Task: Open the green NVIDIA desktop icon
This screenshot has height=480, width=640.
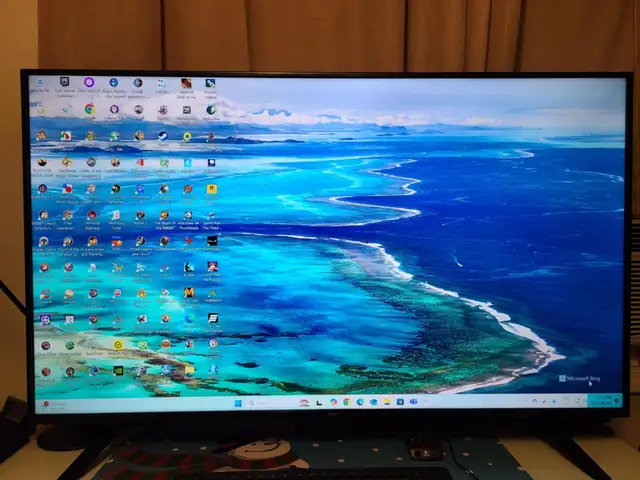Action: (118, 371)
